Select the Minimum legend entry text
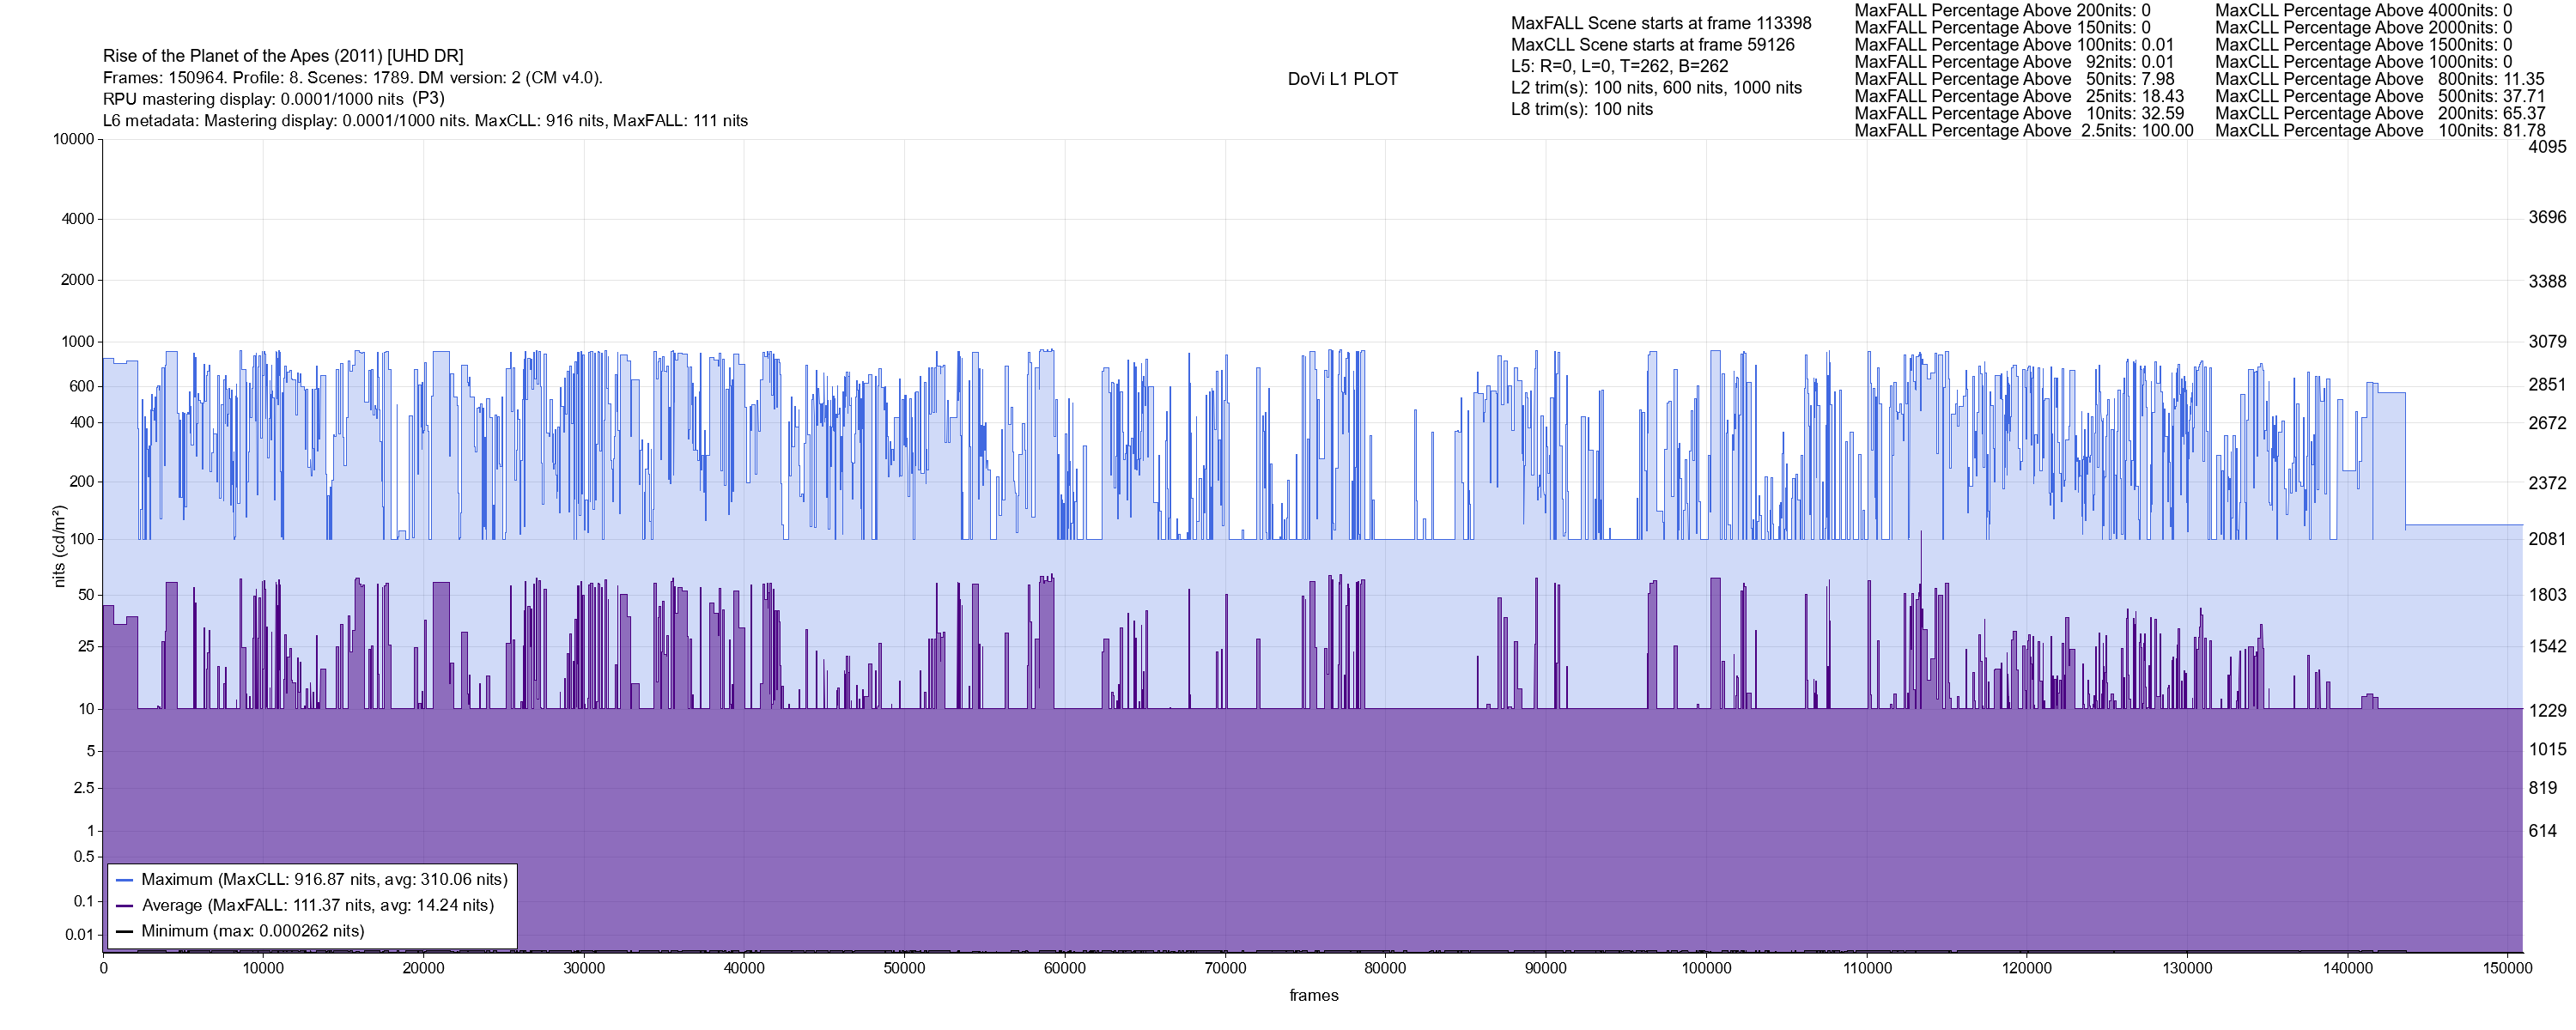2576x1030 pixels. pyautogui.click(x=252, y=931)
